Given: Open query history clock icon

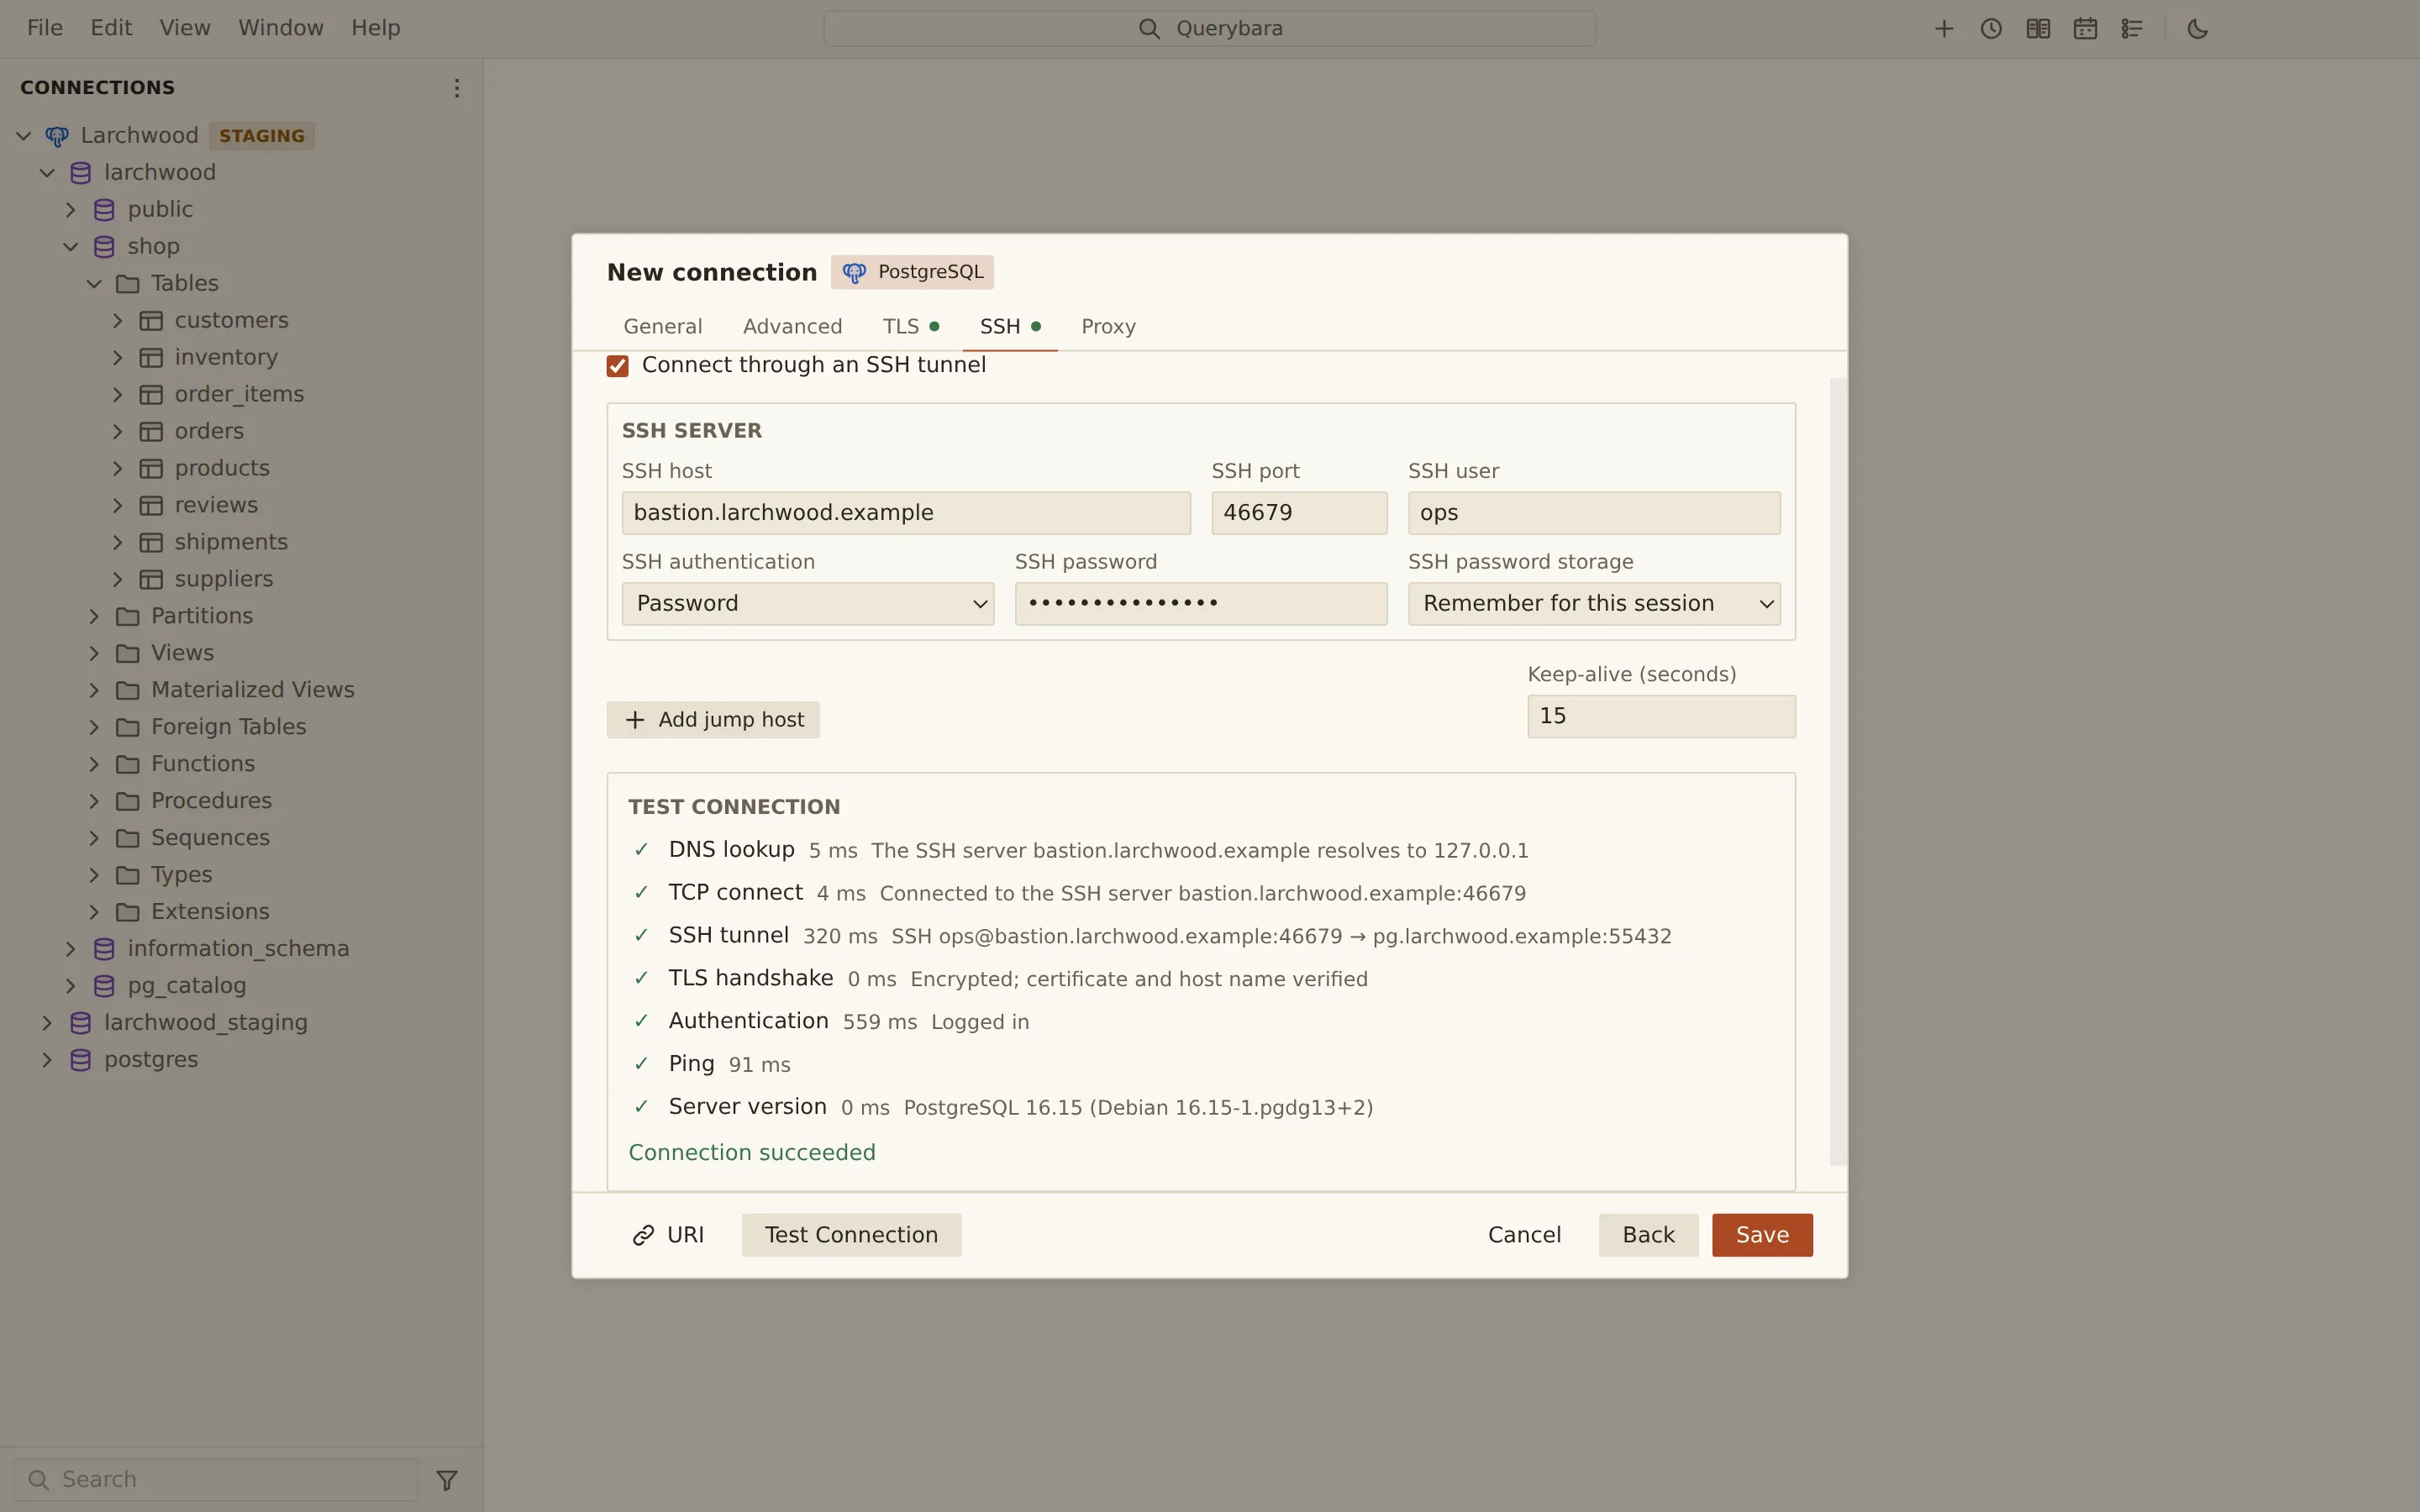Looking at the screenshot, I should point(1990,29).
